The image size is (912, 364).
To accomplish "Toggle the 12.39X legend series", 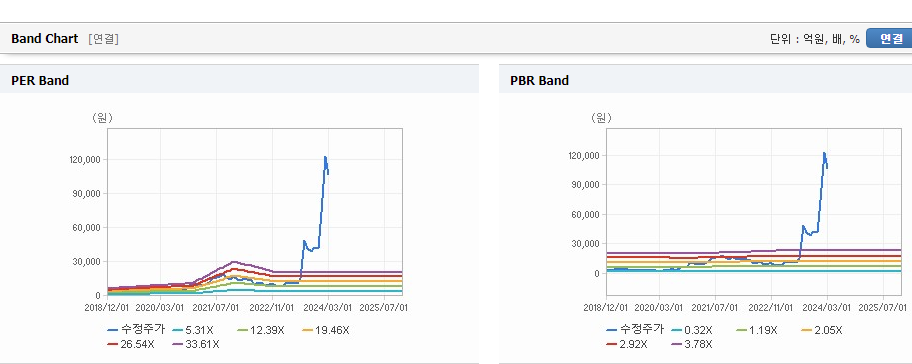I will [261, 330].
